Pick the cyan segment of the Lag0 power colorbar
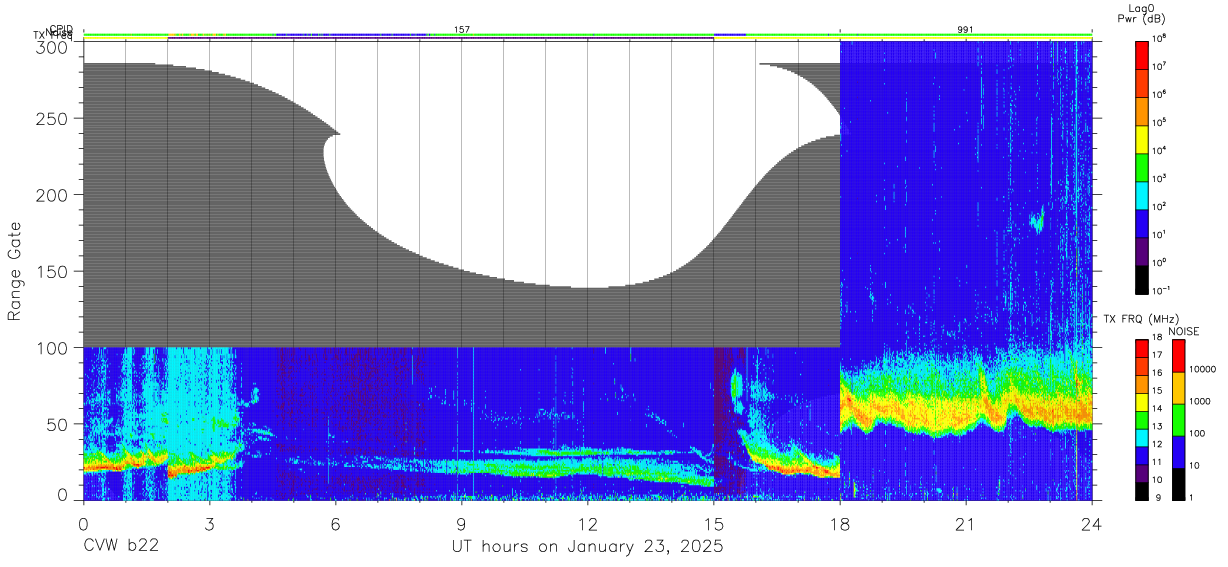 click(1142, 195)
